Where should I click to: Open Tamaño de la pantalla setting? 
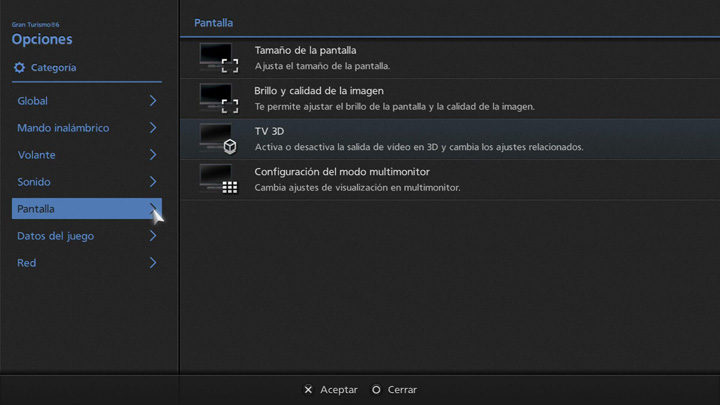[305, 50]
